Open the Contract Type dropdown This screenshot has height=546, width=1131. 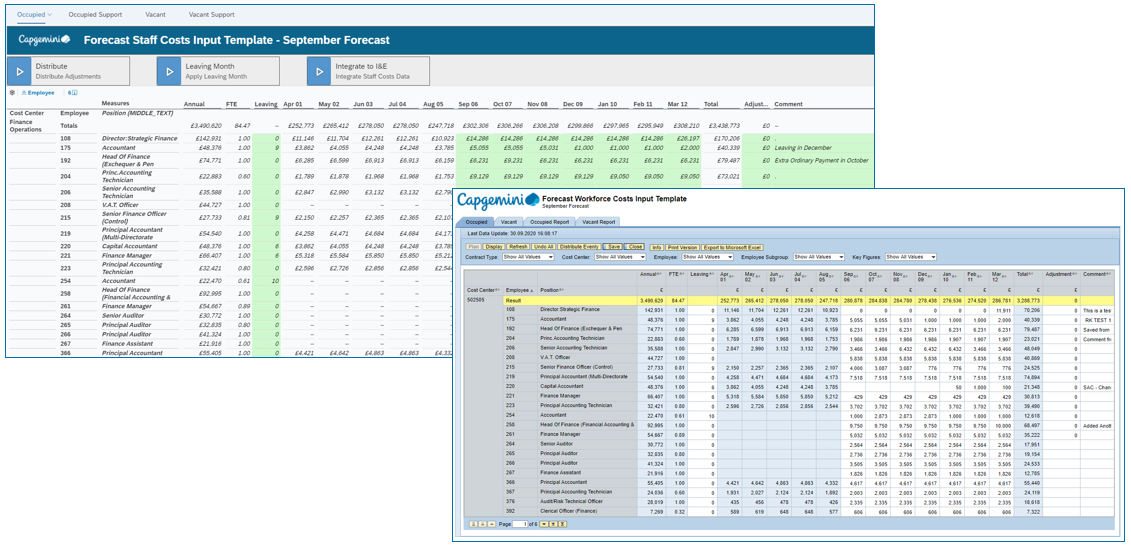tap(529, 257)
